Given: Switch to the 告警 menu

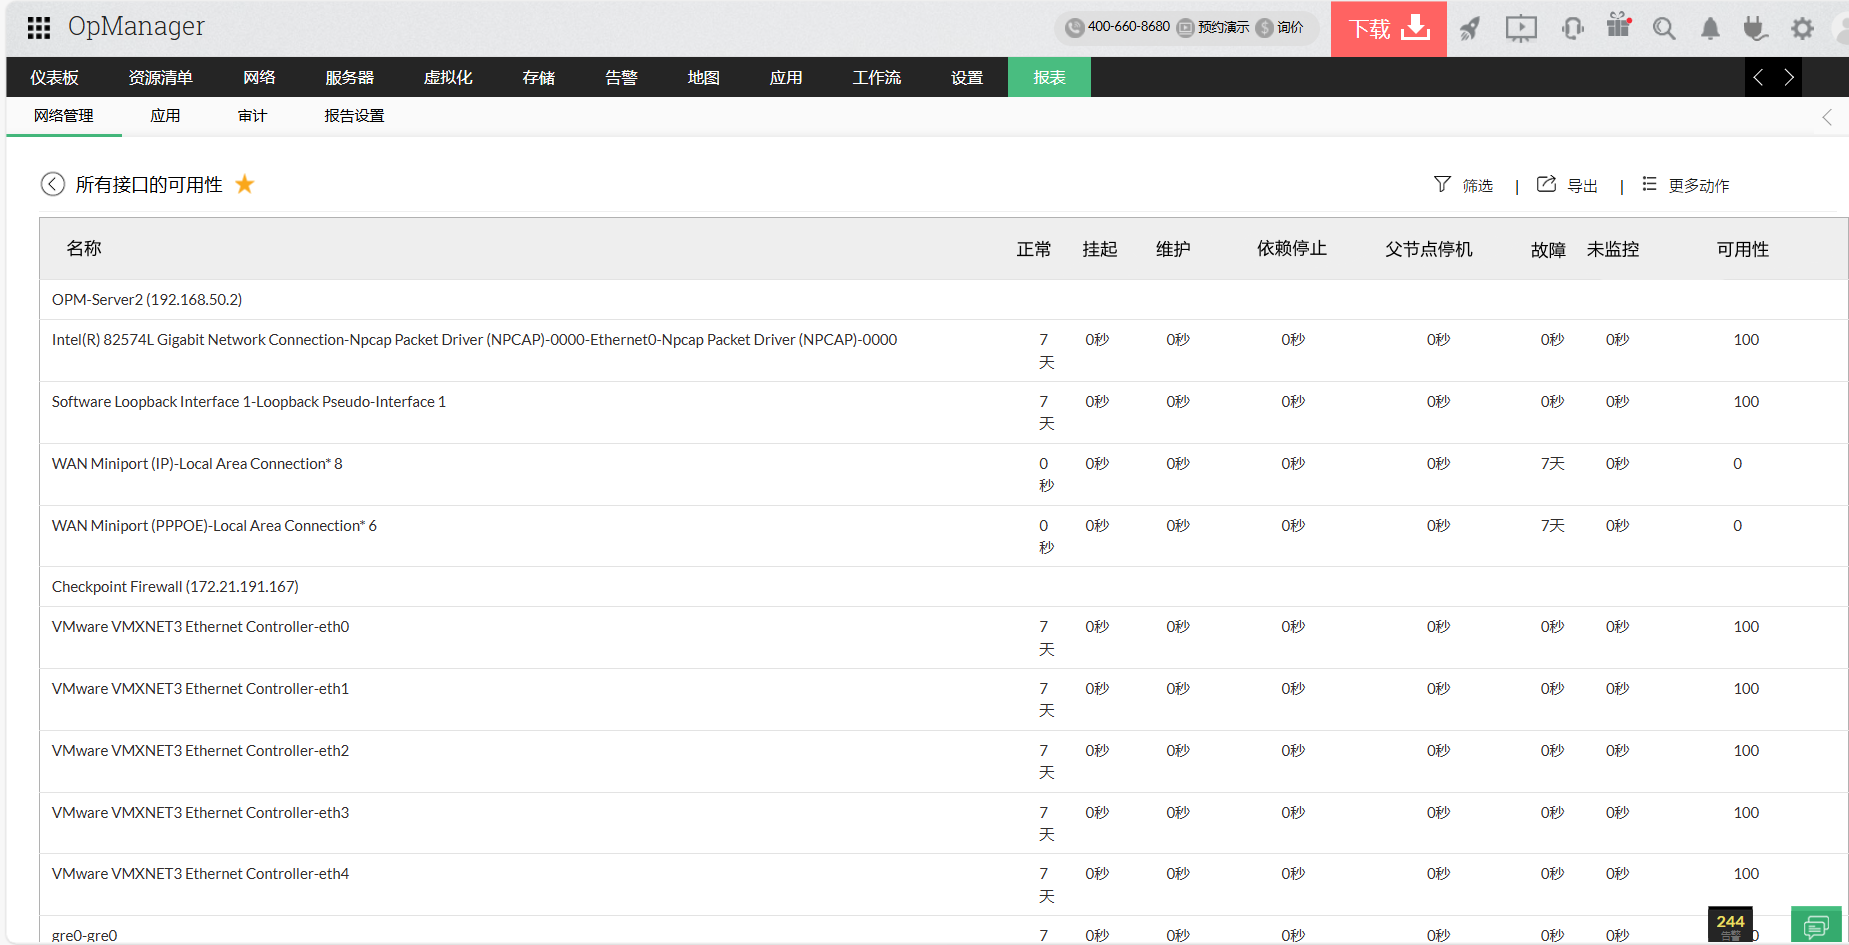Looking at the screenshot, I should pyautogui.click(x=621, y=77).
